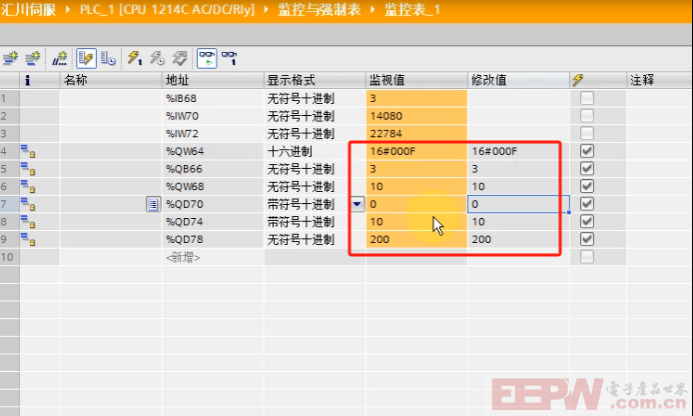Click monitor value 14080
This screenshot has height=416, width=693.
(x=386, y=116)
